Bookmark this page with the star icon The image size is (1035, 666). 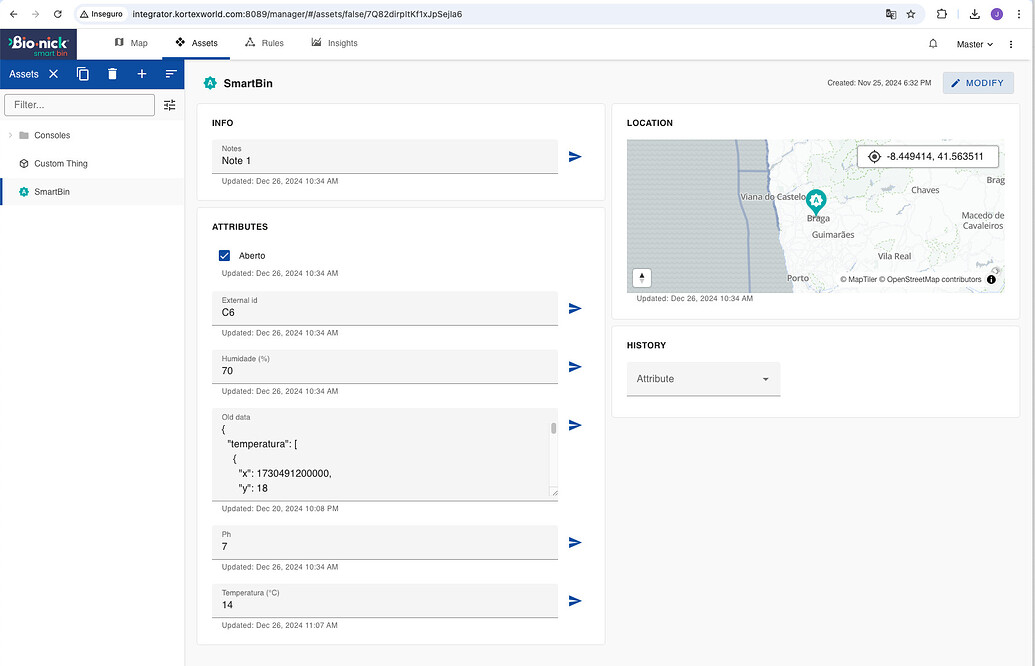pyautogui.click(x=911, y=14)
